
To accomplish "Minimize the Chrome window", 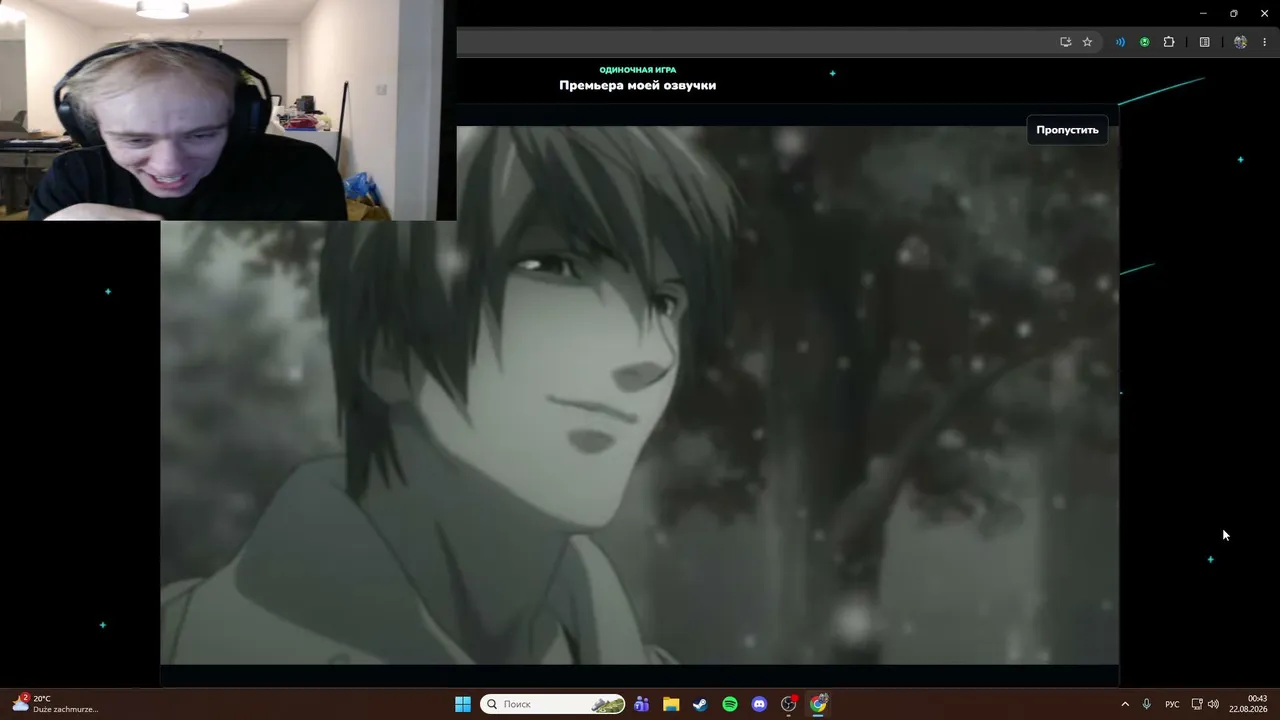I will 1202,13.
